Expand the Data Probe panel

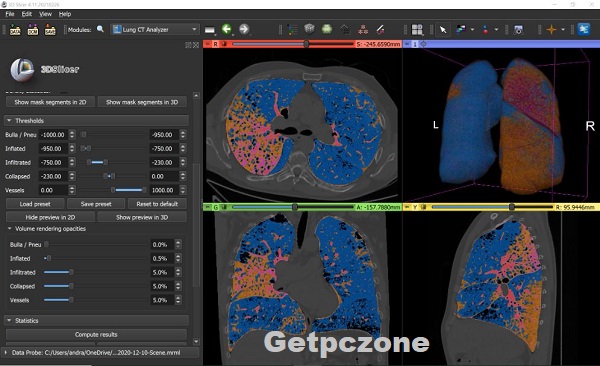[6, 353]
